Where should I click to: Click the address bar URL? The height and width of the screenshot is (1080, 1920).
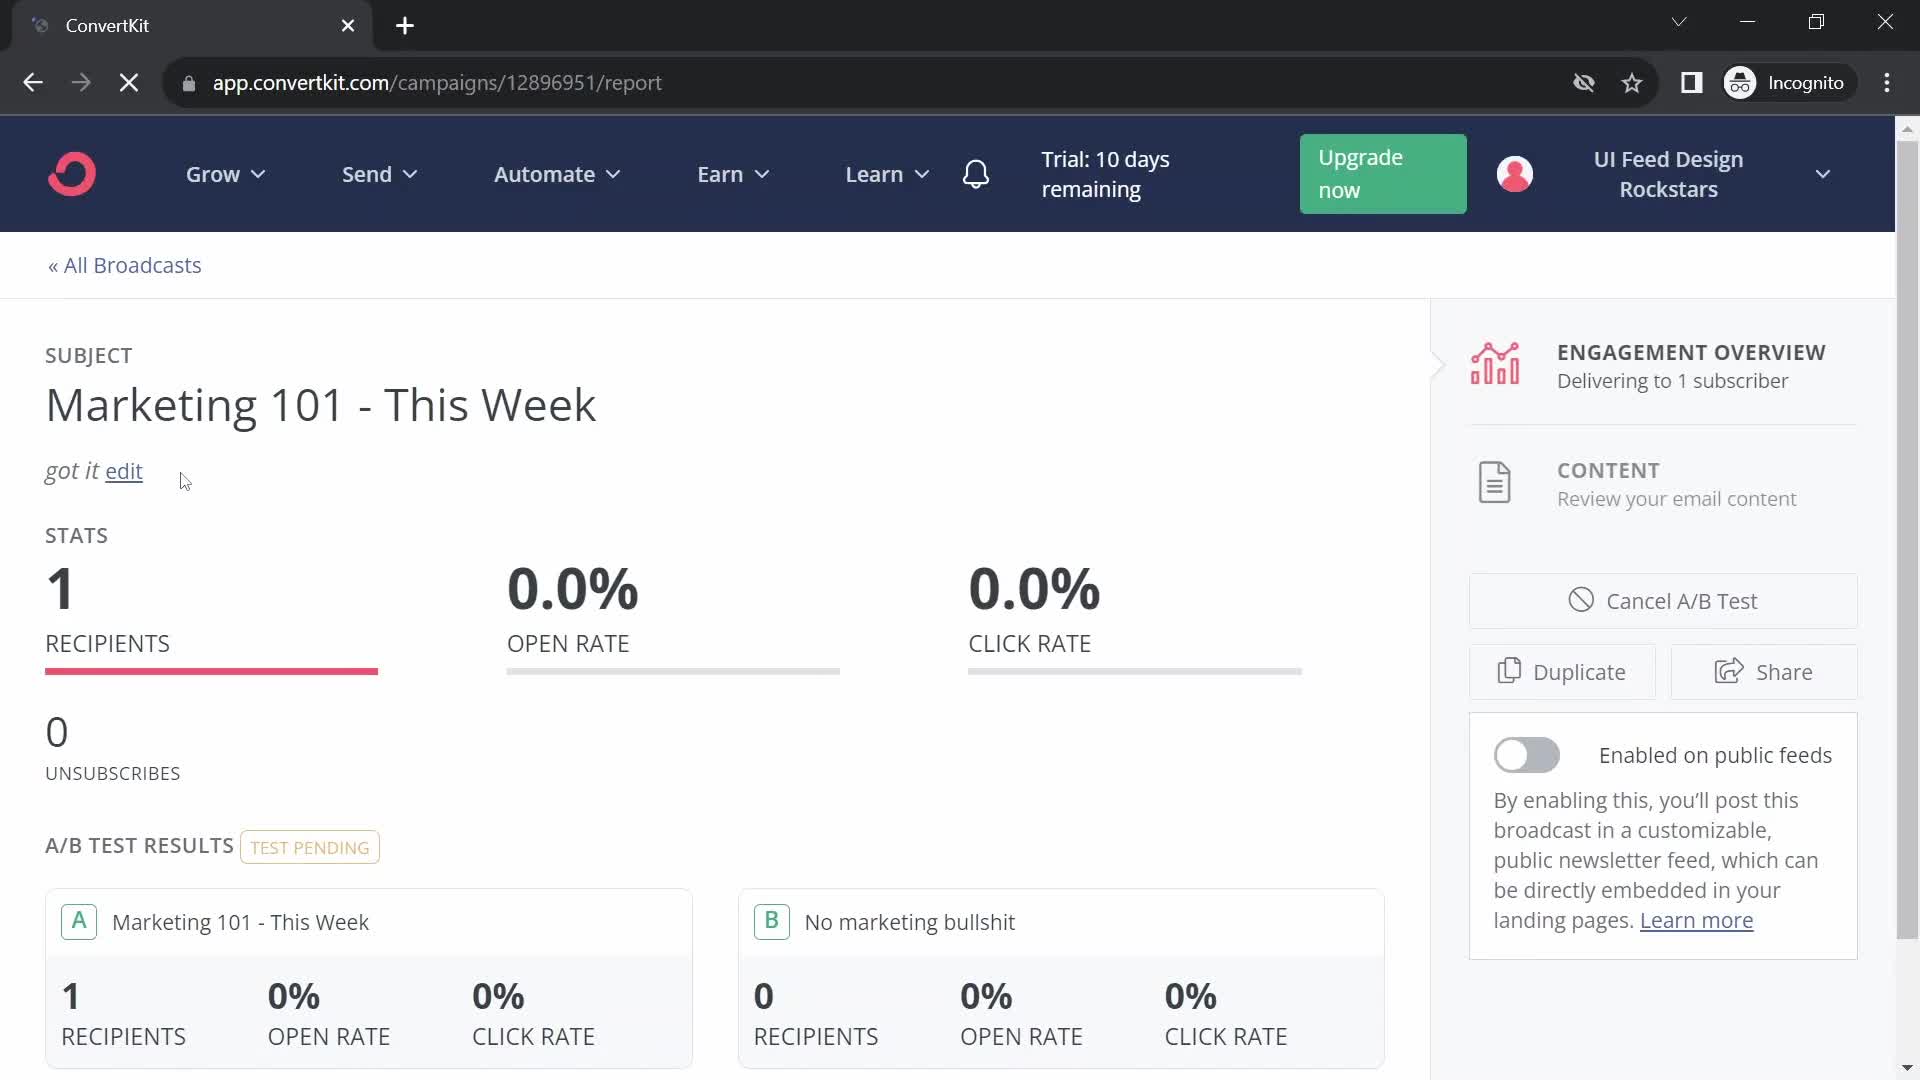[x=437, y=83]
